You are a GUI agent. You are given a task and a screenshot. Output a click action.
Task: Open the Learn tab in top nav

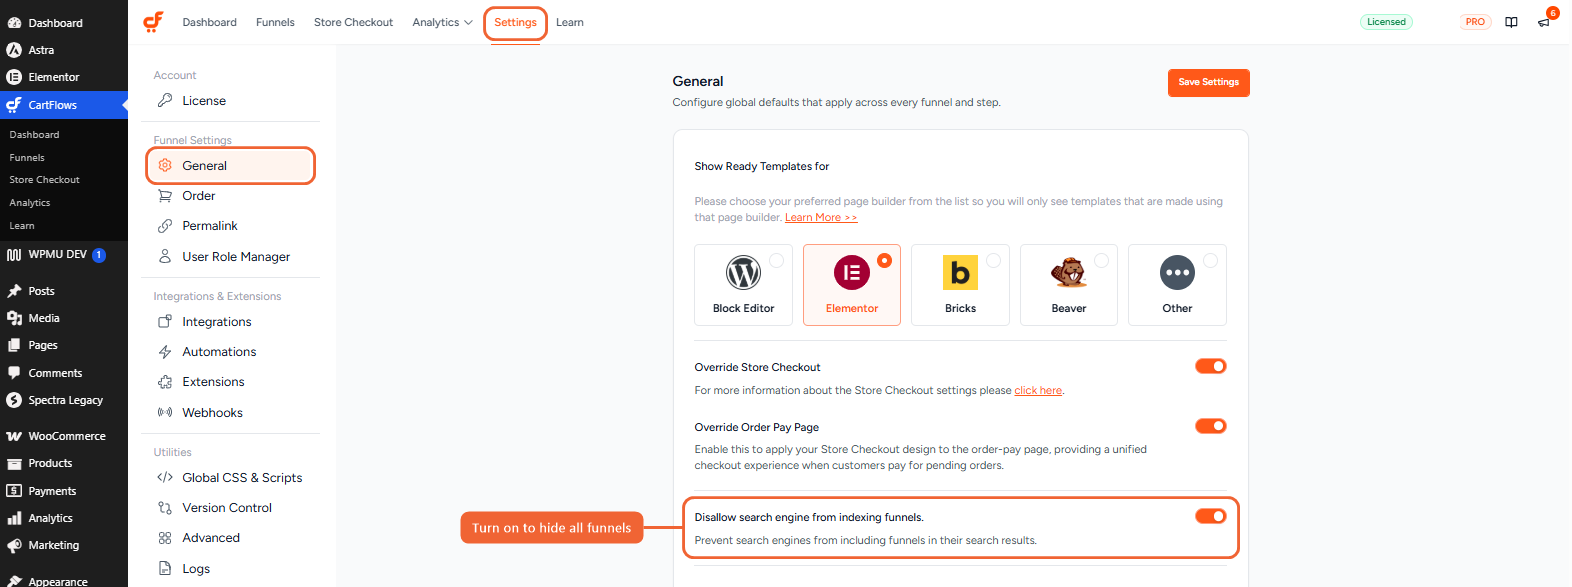pos(570,22)
